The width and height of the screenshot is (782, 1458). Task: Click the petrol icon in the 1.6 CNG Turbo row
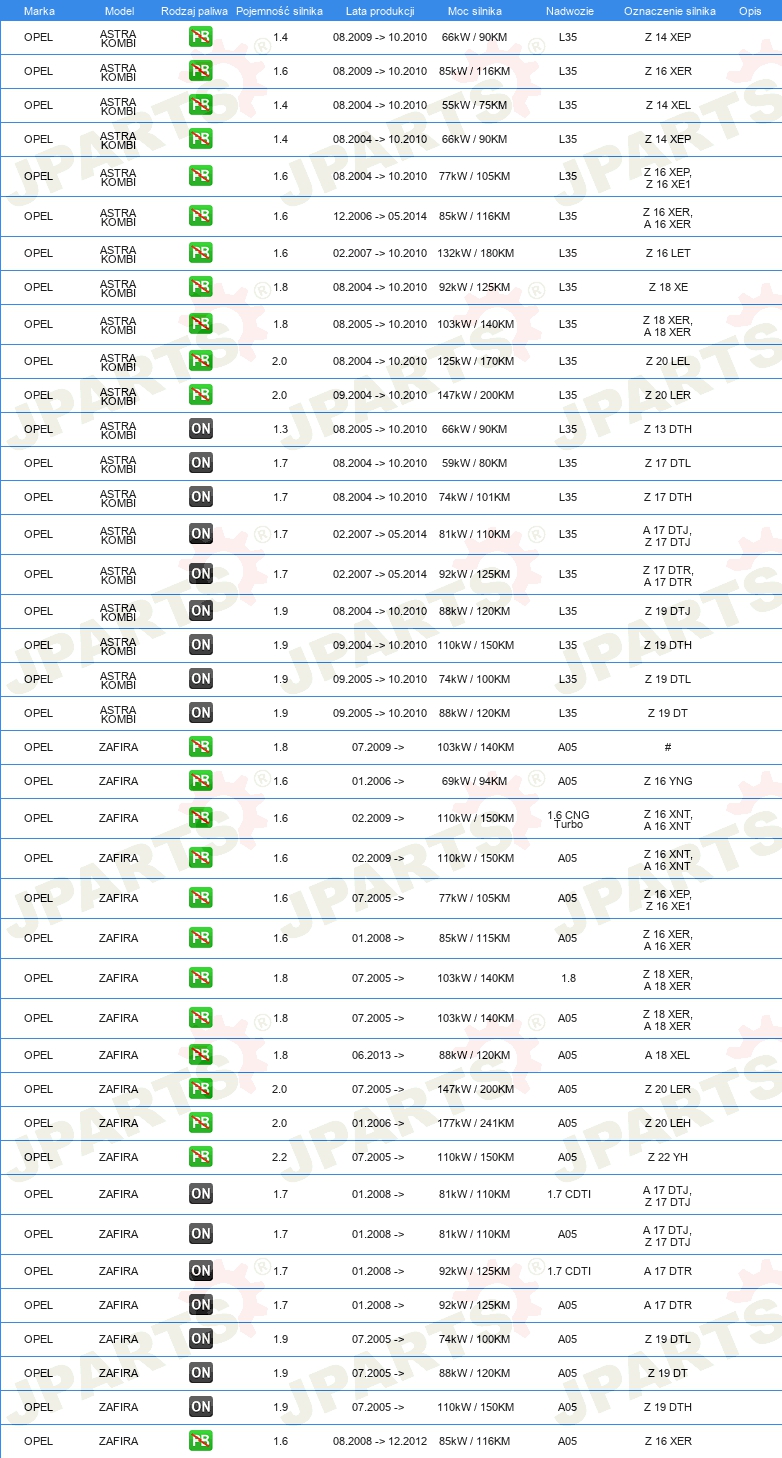click(x=201, y=818)
